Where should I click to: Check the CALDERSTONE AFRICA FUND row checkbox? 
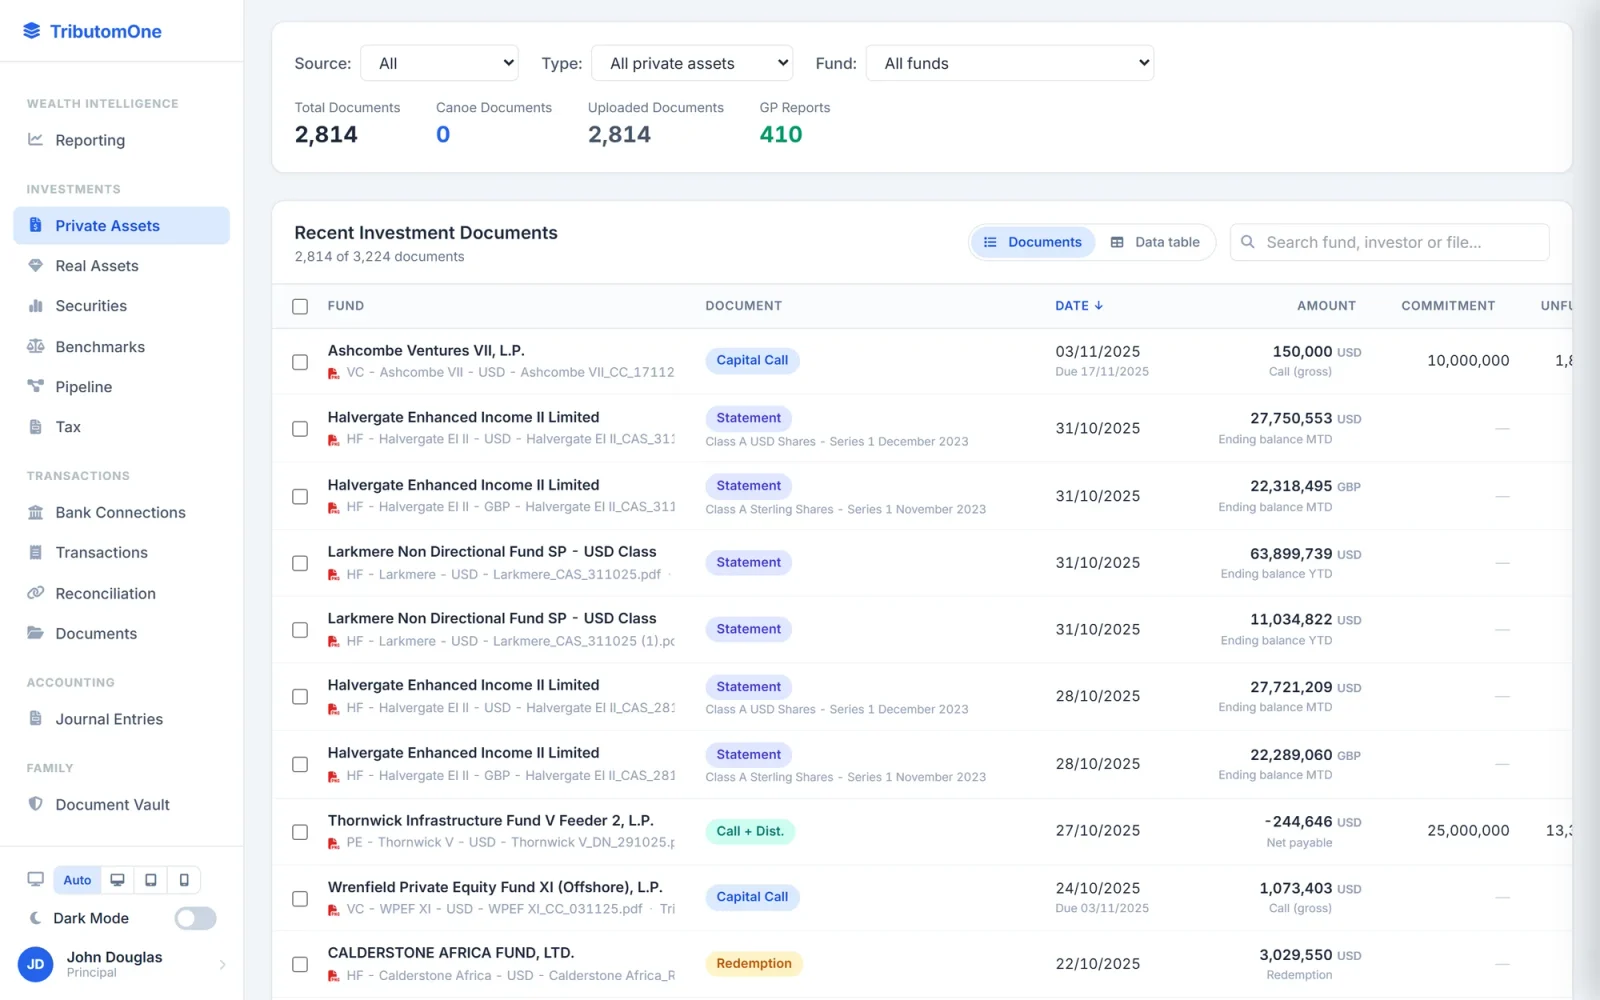[300, 965]
